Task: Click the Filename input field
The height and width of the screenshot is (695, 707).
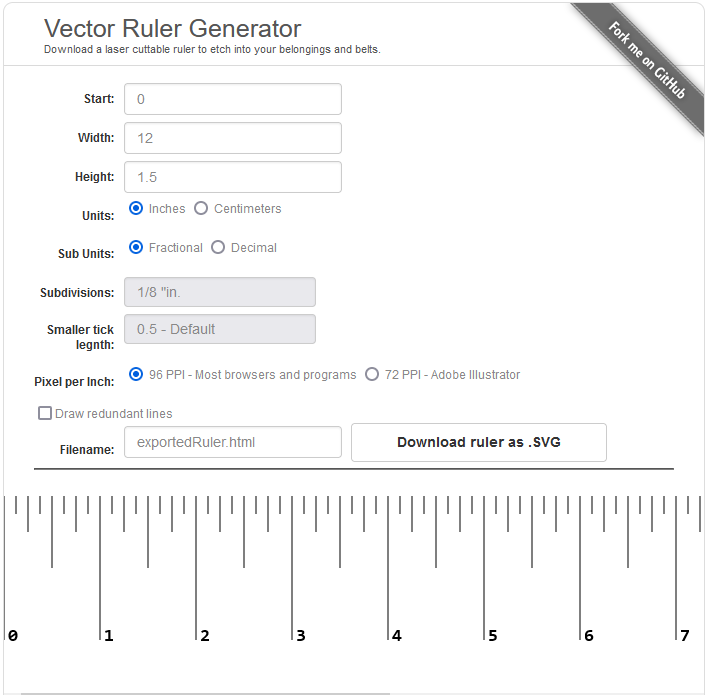Action: (x=232, y=442)
